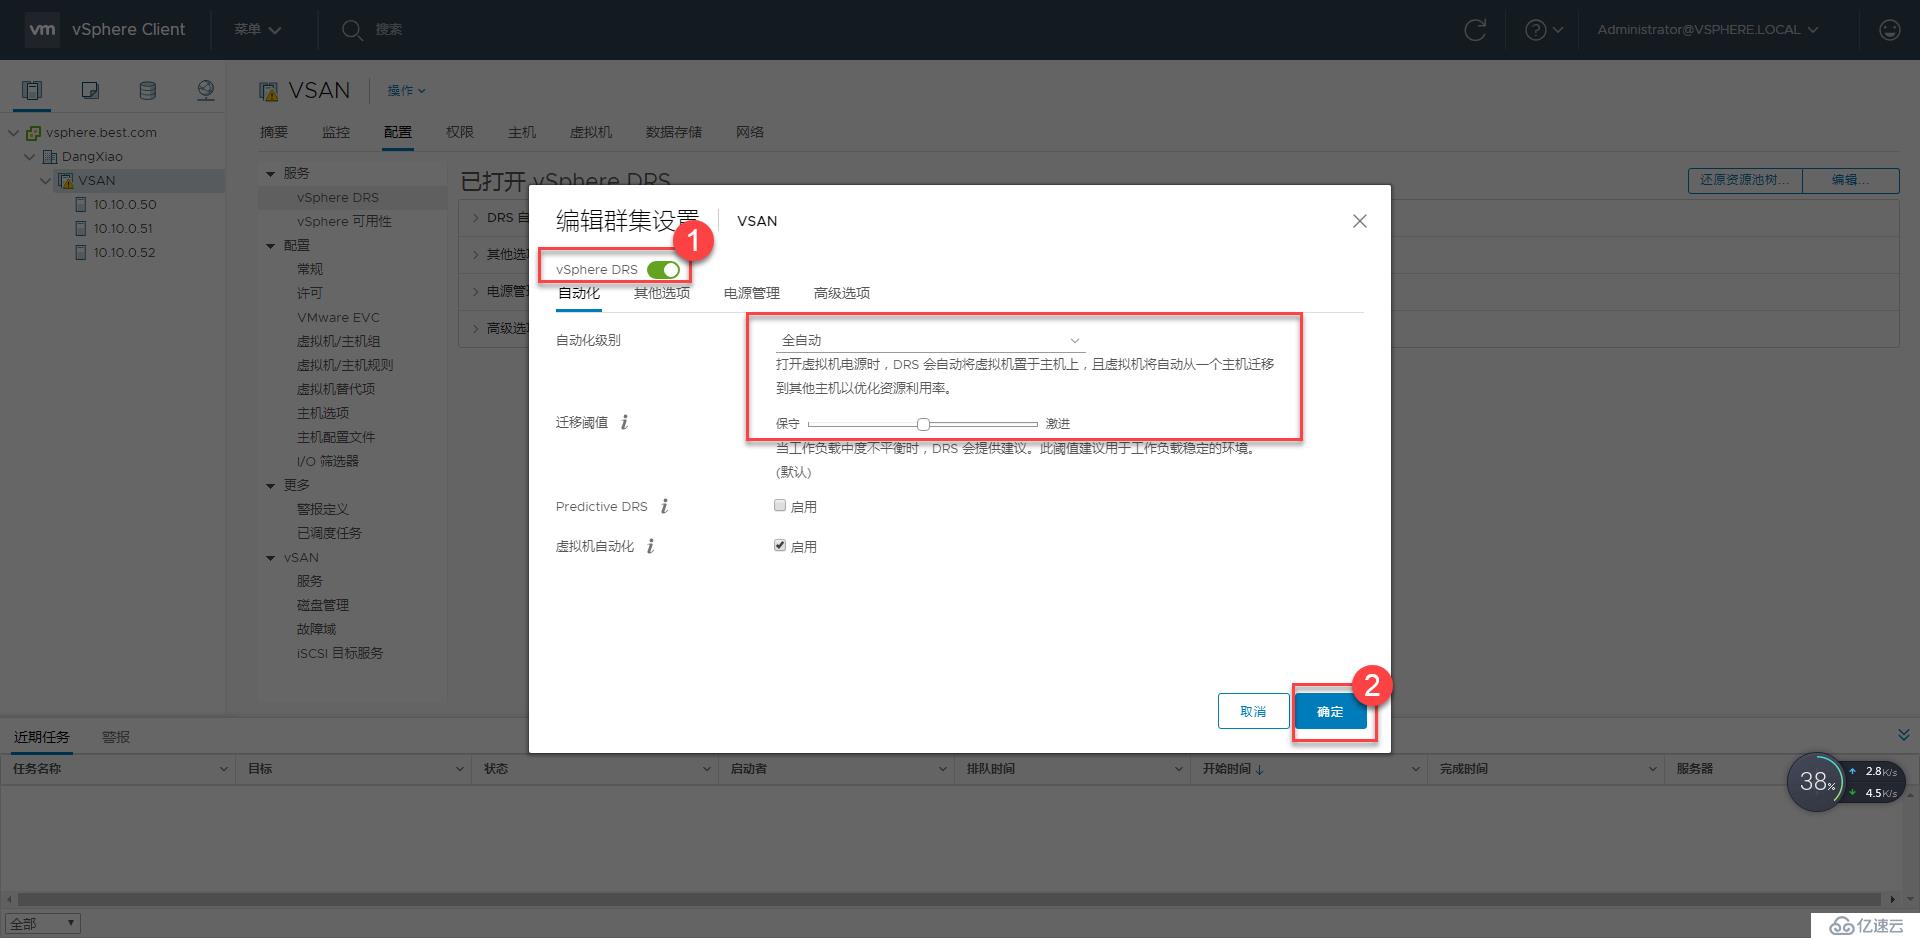Switch to the 警报 tab
The image size is (1920, 938).
(x=116, y=737)
